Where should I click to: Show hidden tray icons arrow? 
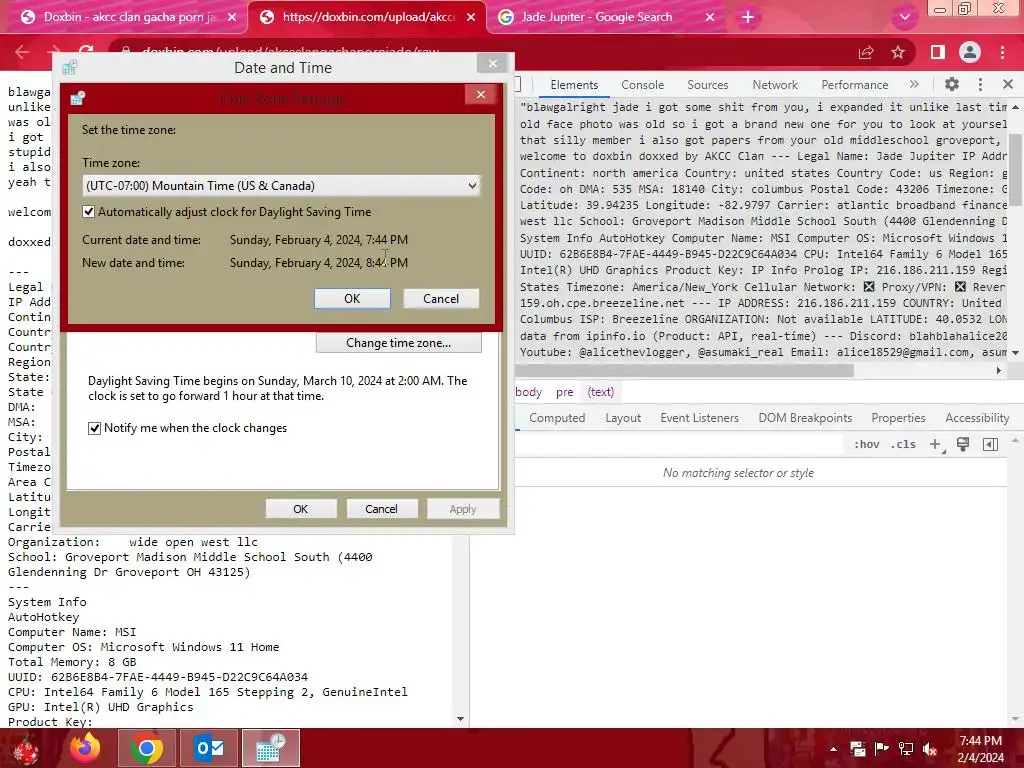[x=833, y=749]
